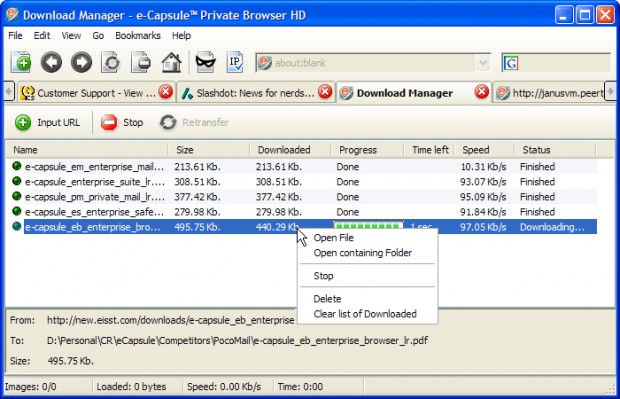Image resolution: width=620 pixels, height=399 pixels.
Task: Click status dot of e-capsule_es_enterprise_safe row
Action: point(17,211)
